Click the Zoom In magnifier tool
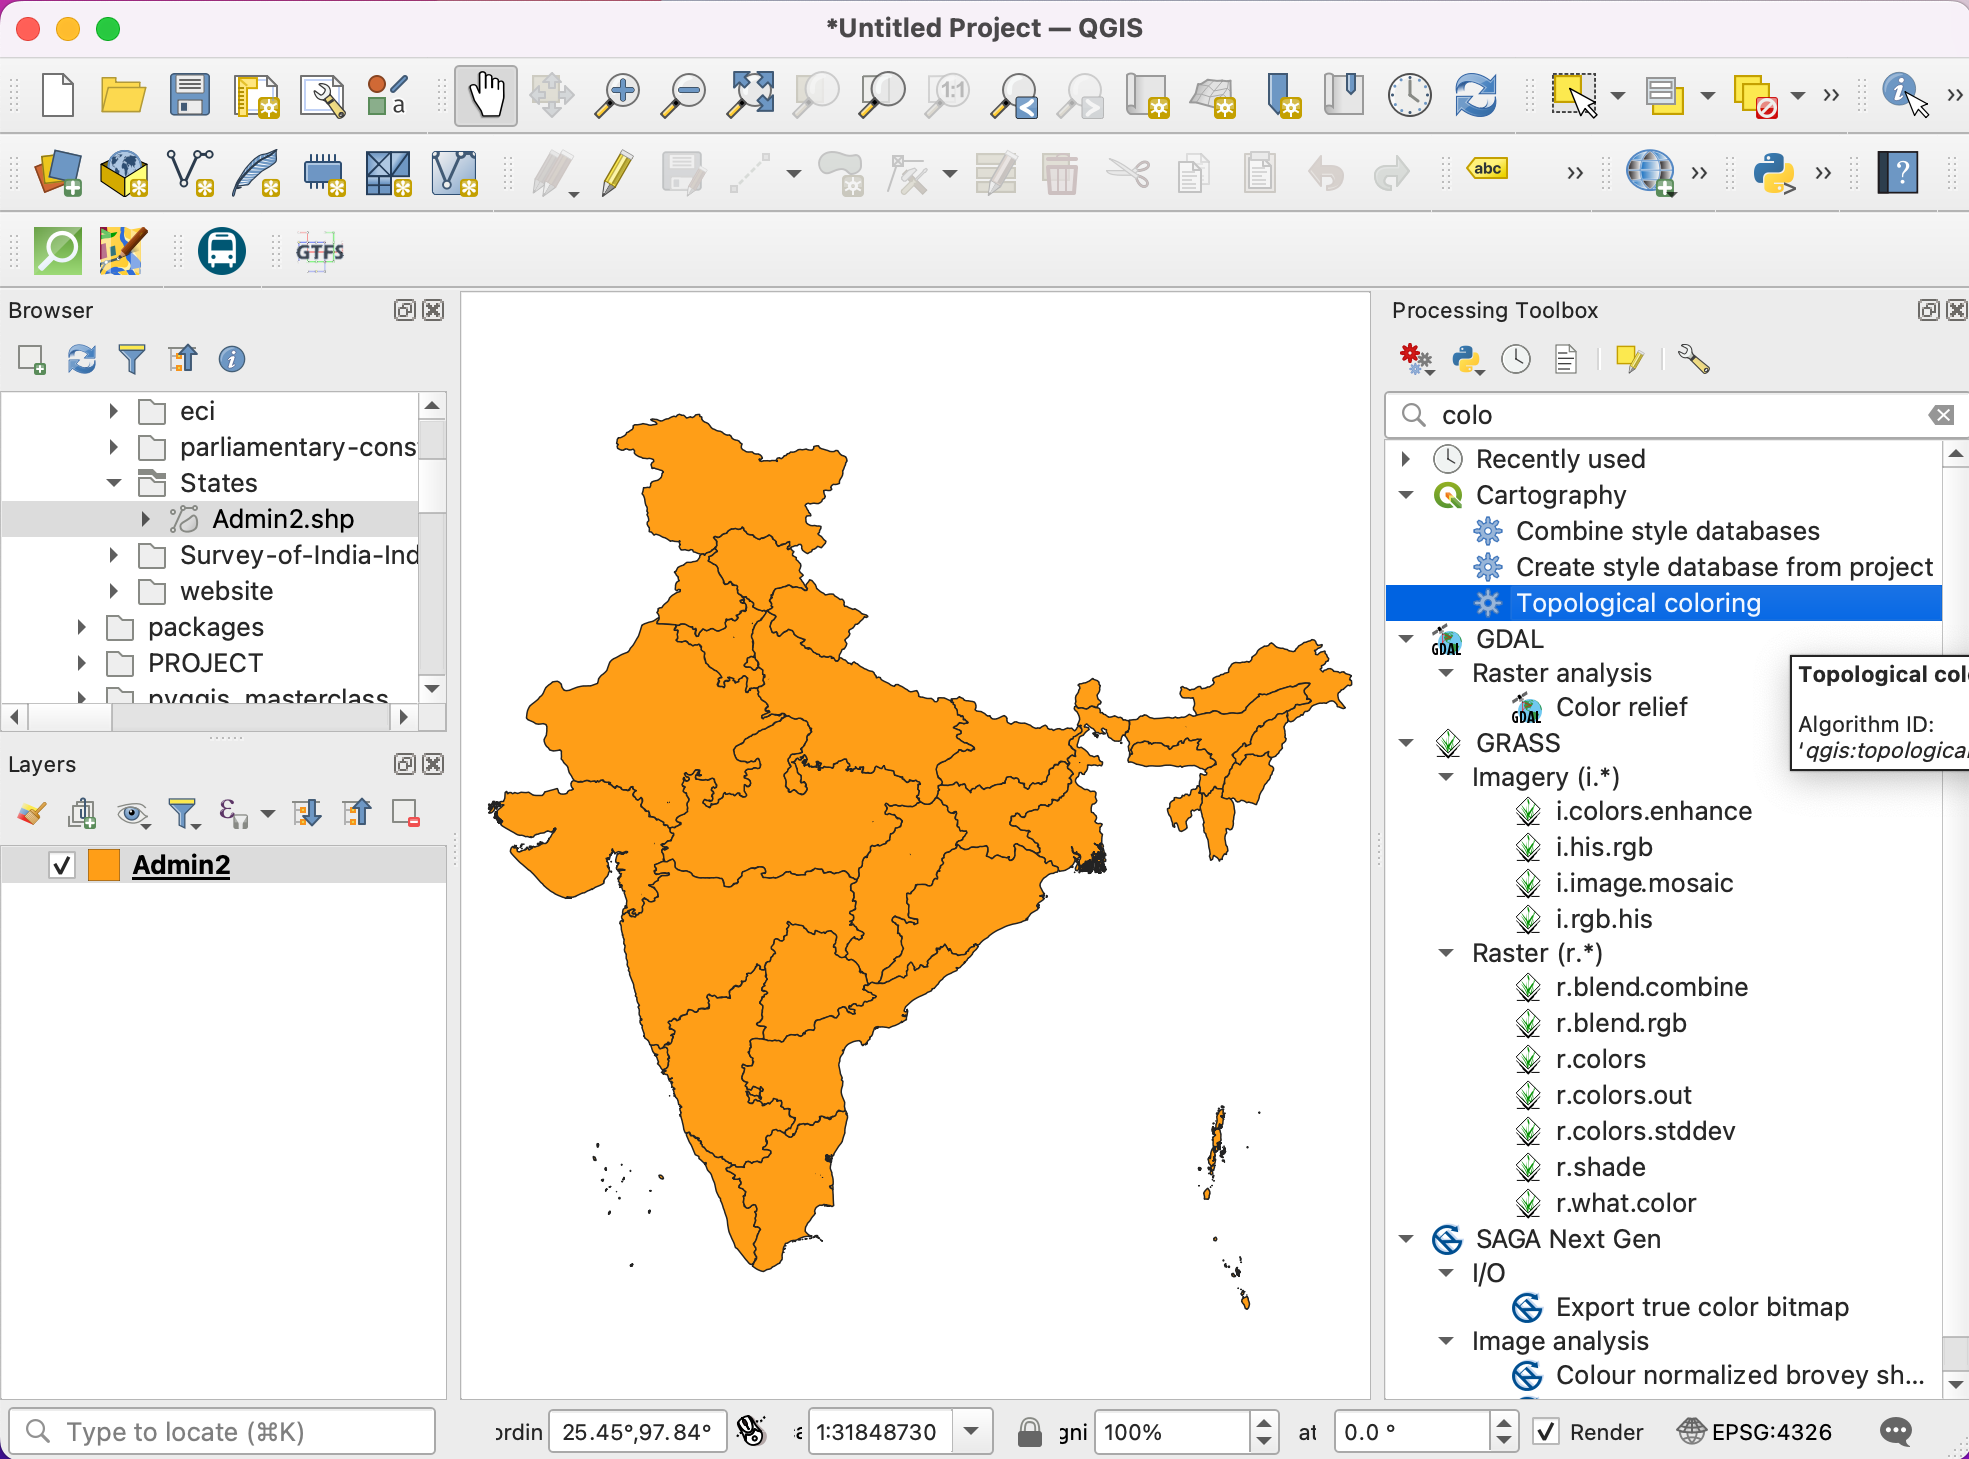Image resolution: width=1969 pixels, height=1459 pixels. click(x=617, y=96)
